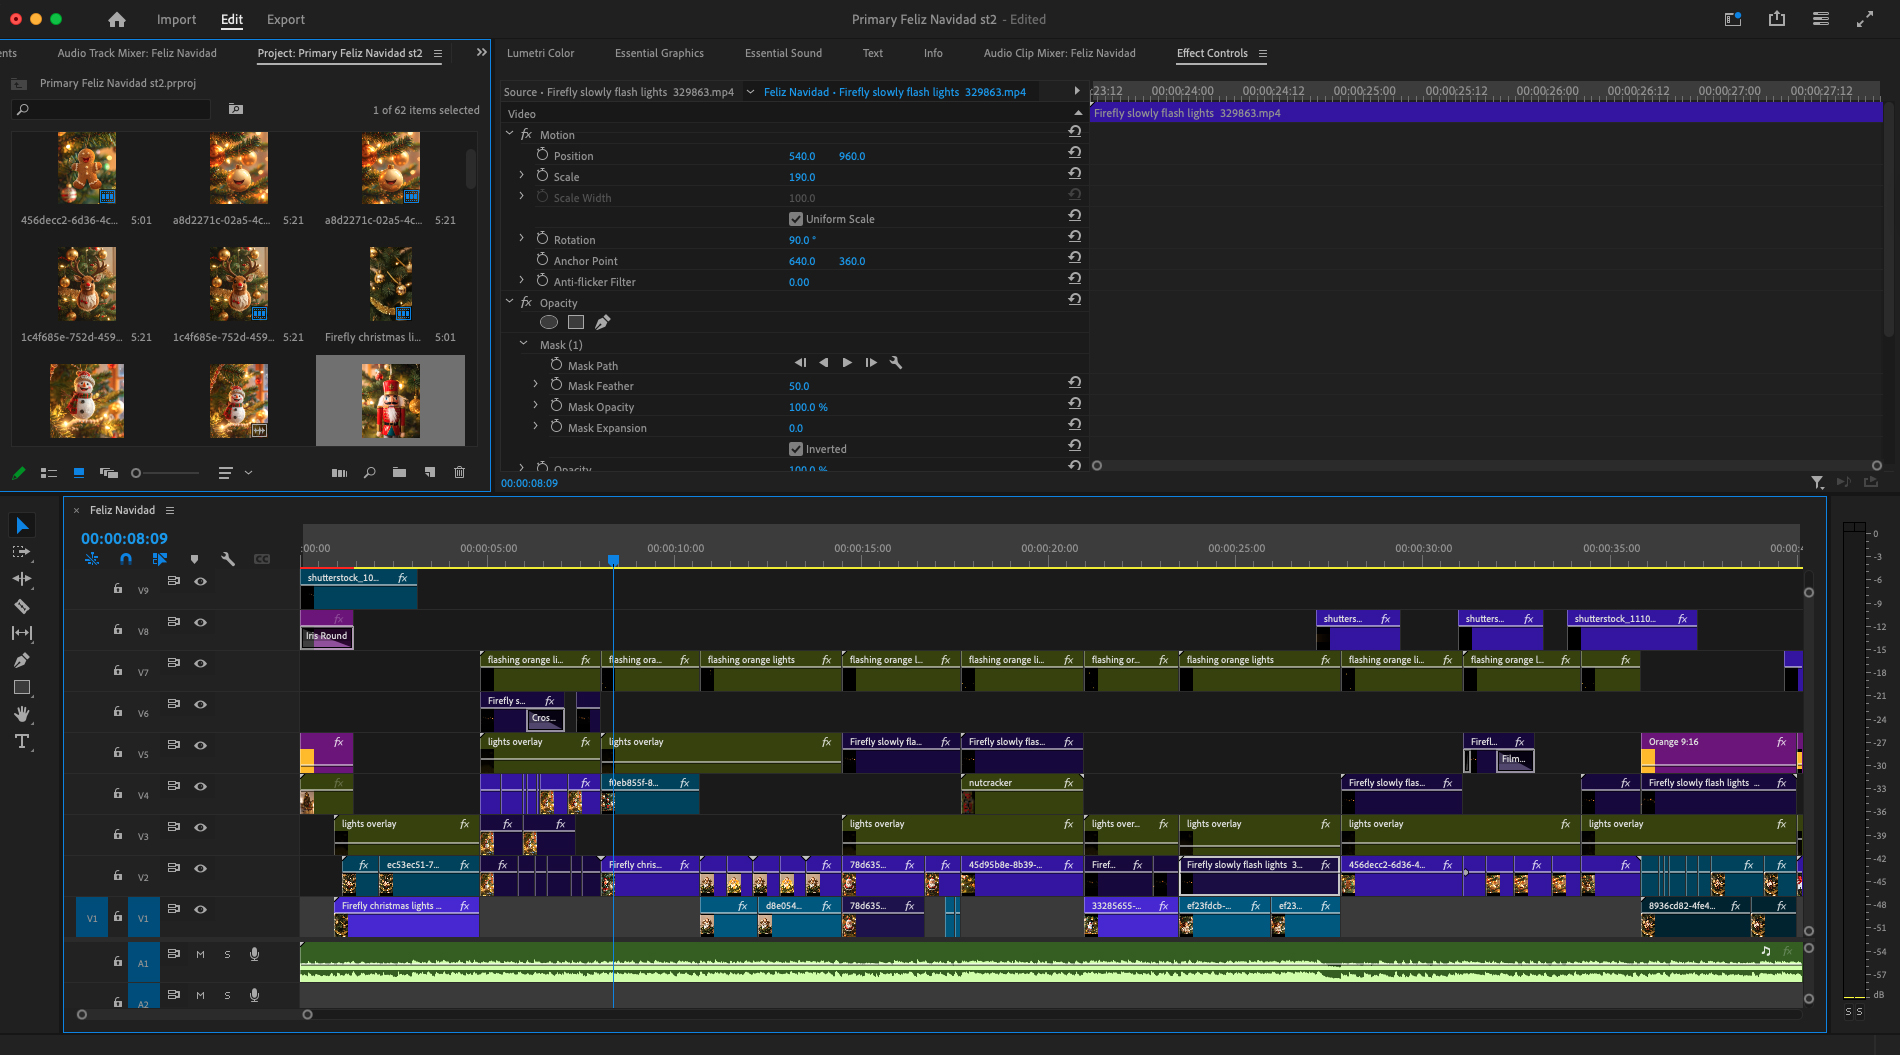The width and height of the screenshot is (1900, 1055).
Task: Click the Home icon in the top bar
Action: click(117, 19)
